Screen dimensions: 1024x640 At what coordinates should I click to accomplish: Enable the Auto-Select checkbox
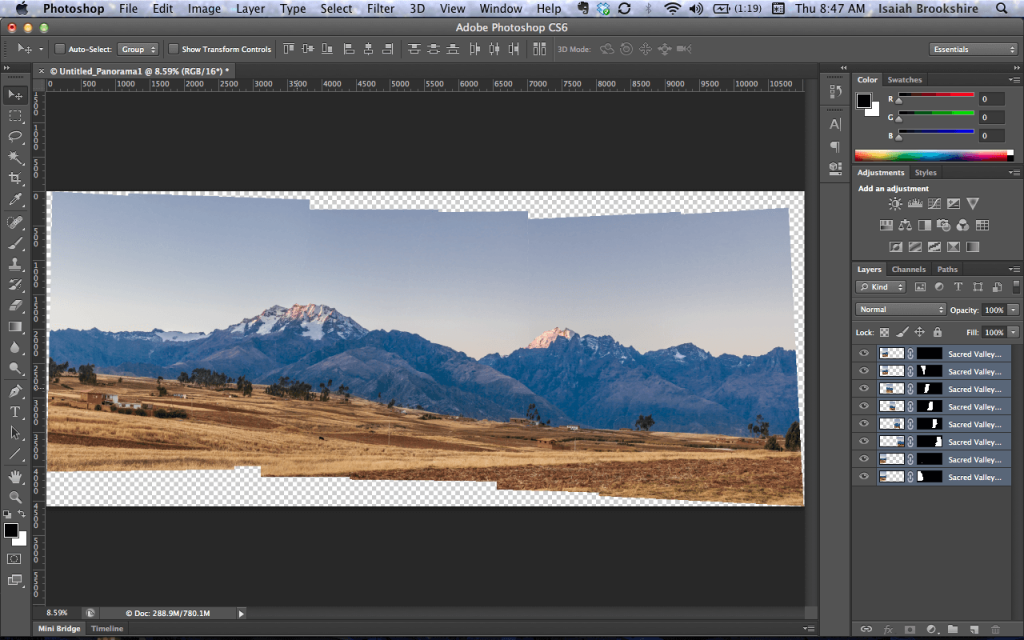(x=60, y=49)
